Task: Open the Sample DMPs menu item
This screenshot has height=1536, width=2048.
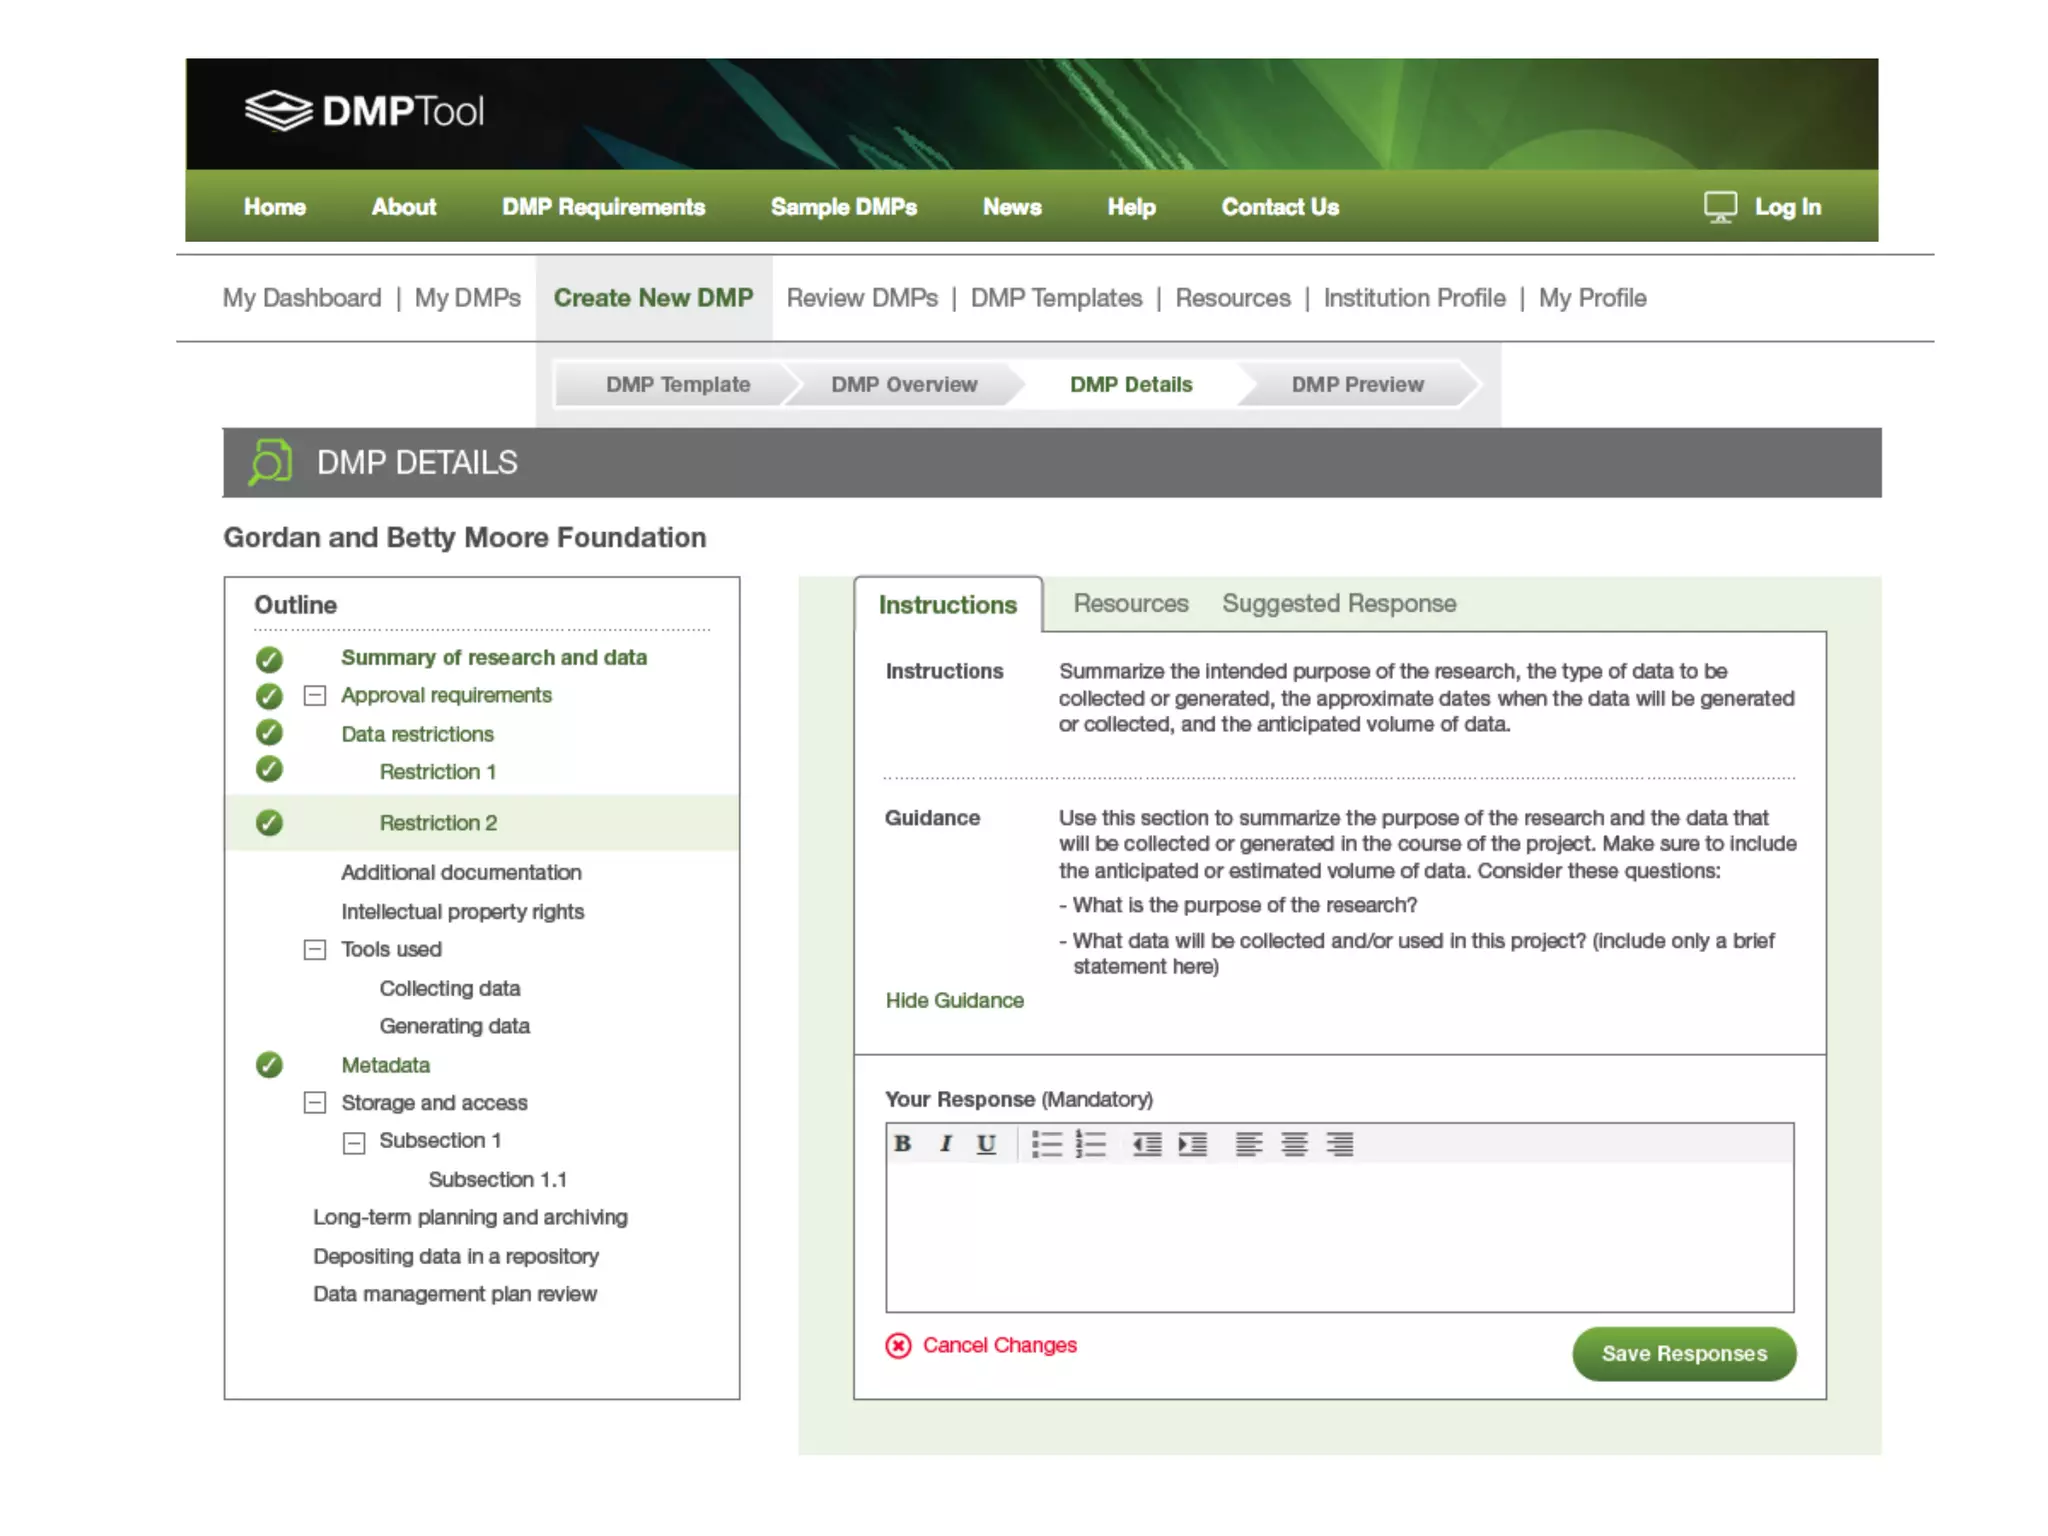Action: click(x=843, y=207)
